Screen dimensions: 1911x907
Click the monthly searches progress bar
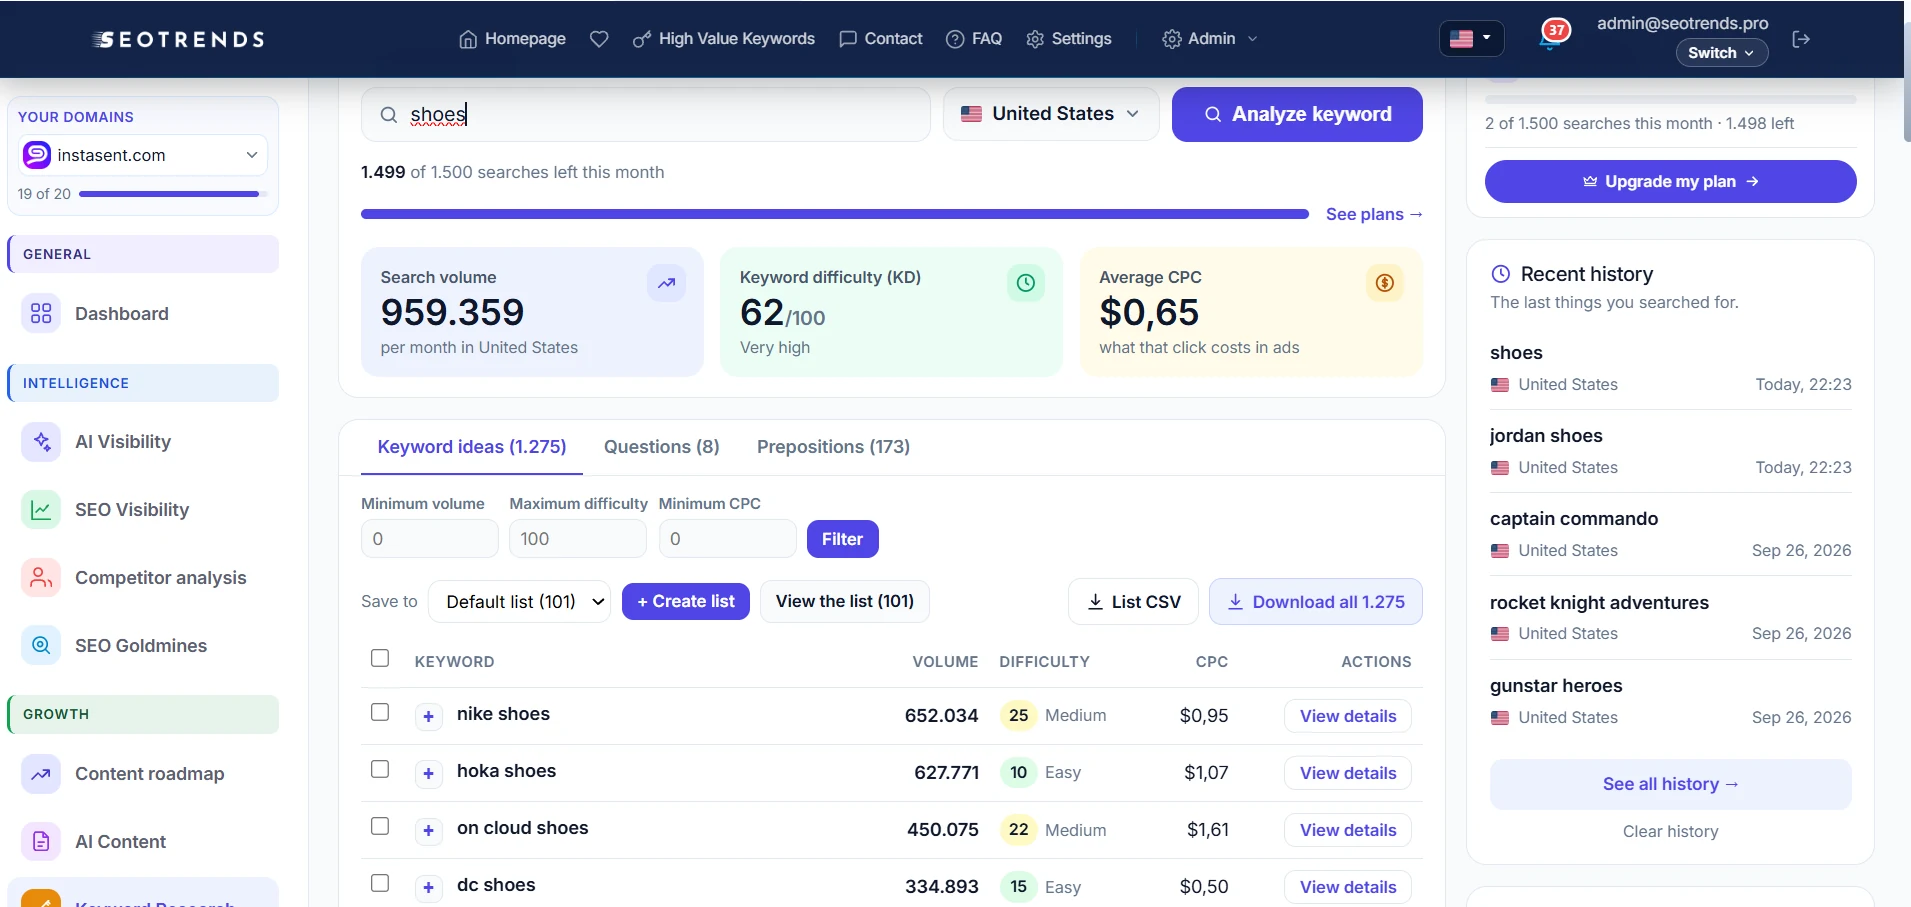(x=835, y=214)
